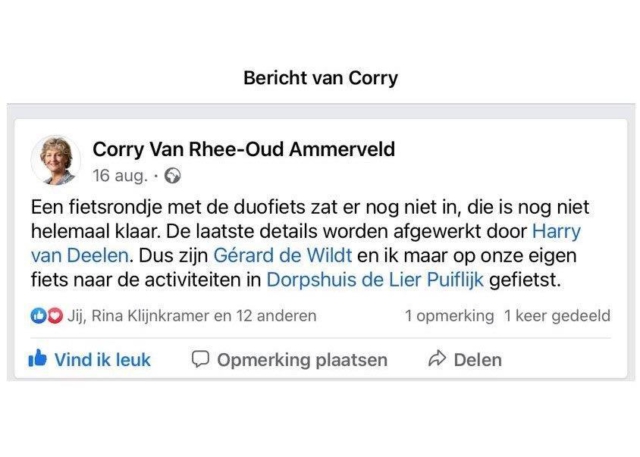Click the red heart reaction icon
This screenshot has width=640, height=457.
[55, 316]
